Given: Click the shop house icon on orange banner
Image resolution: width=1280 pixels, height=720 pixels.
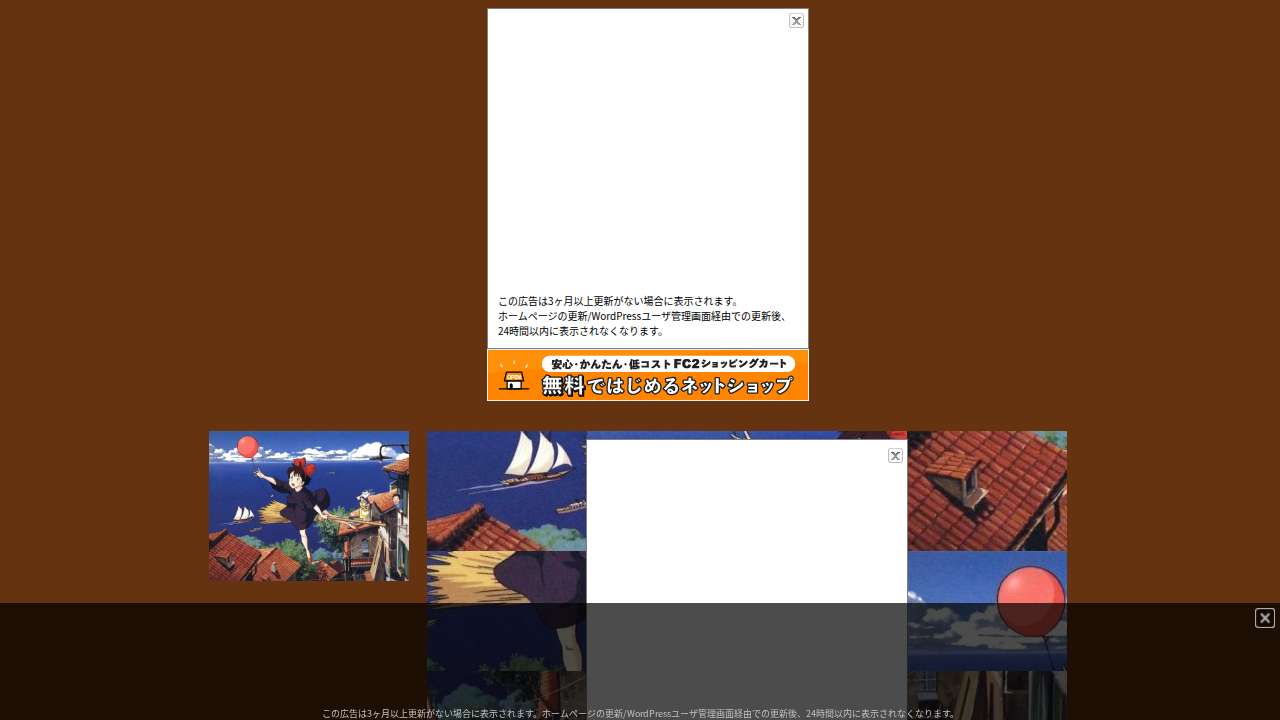Looking at the screenshot, I should pos(514,377).
